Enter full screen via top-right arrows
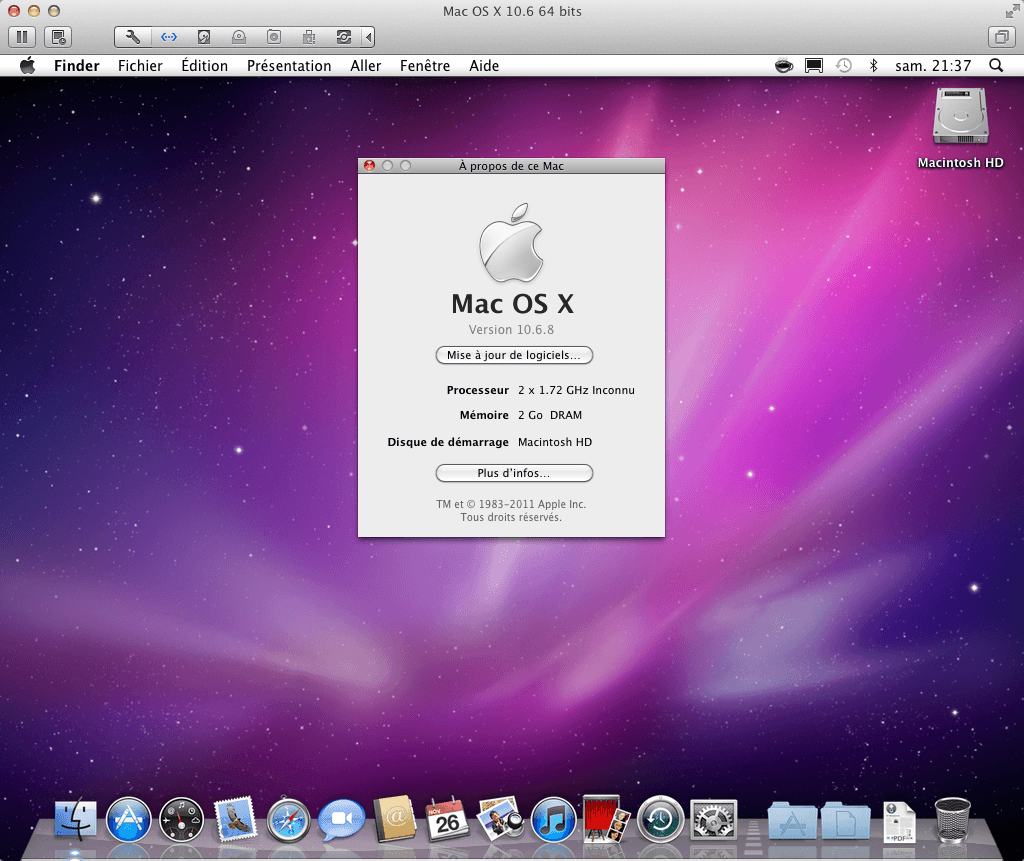Viewport: 1024px width, 861px height. click(1012, 11)
